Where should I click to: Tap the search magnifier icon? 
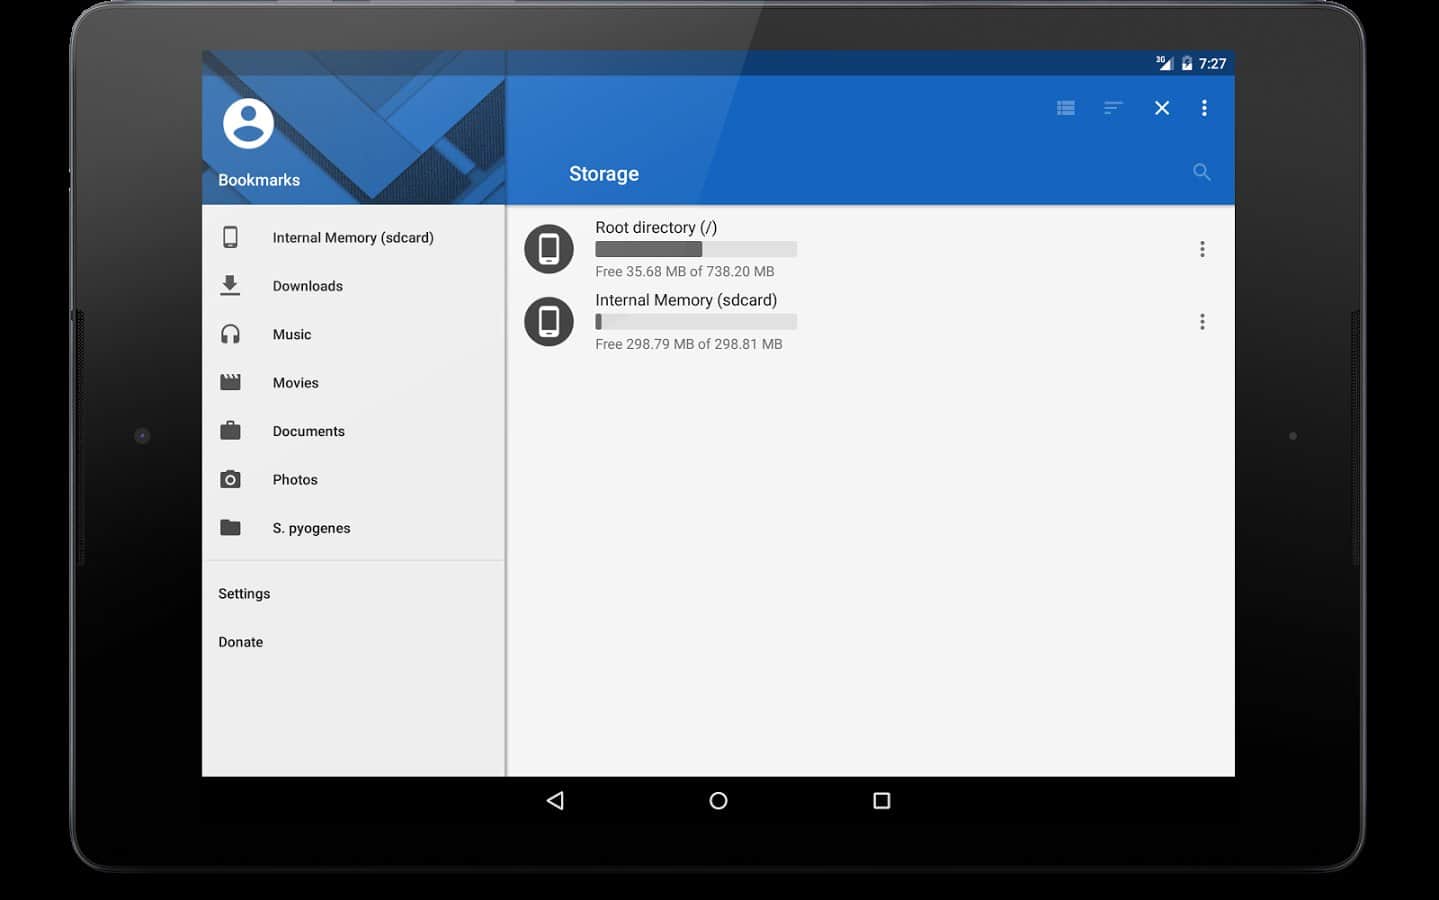1201,172
